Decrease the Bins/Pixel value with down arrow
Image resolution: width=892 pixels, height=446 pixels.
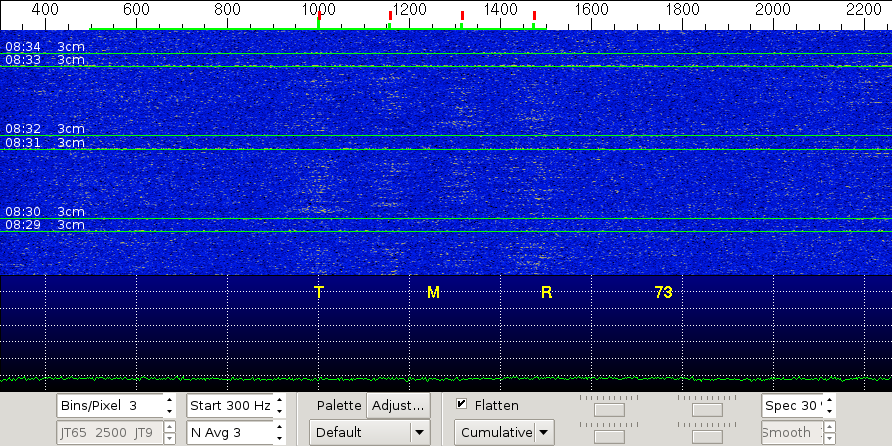(x=169, y=411)
